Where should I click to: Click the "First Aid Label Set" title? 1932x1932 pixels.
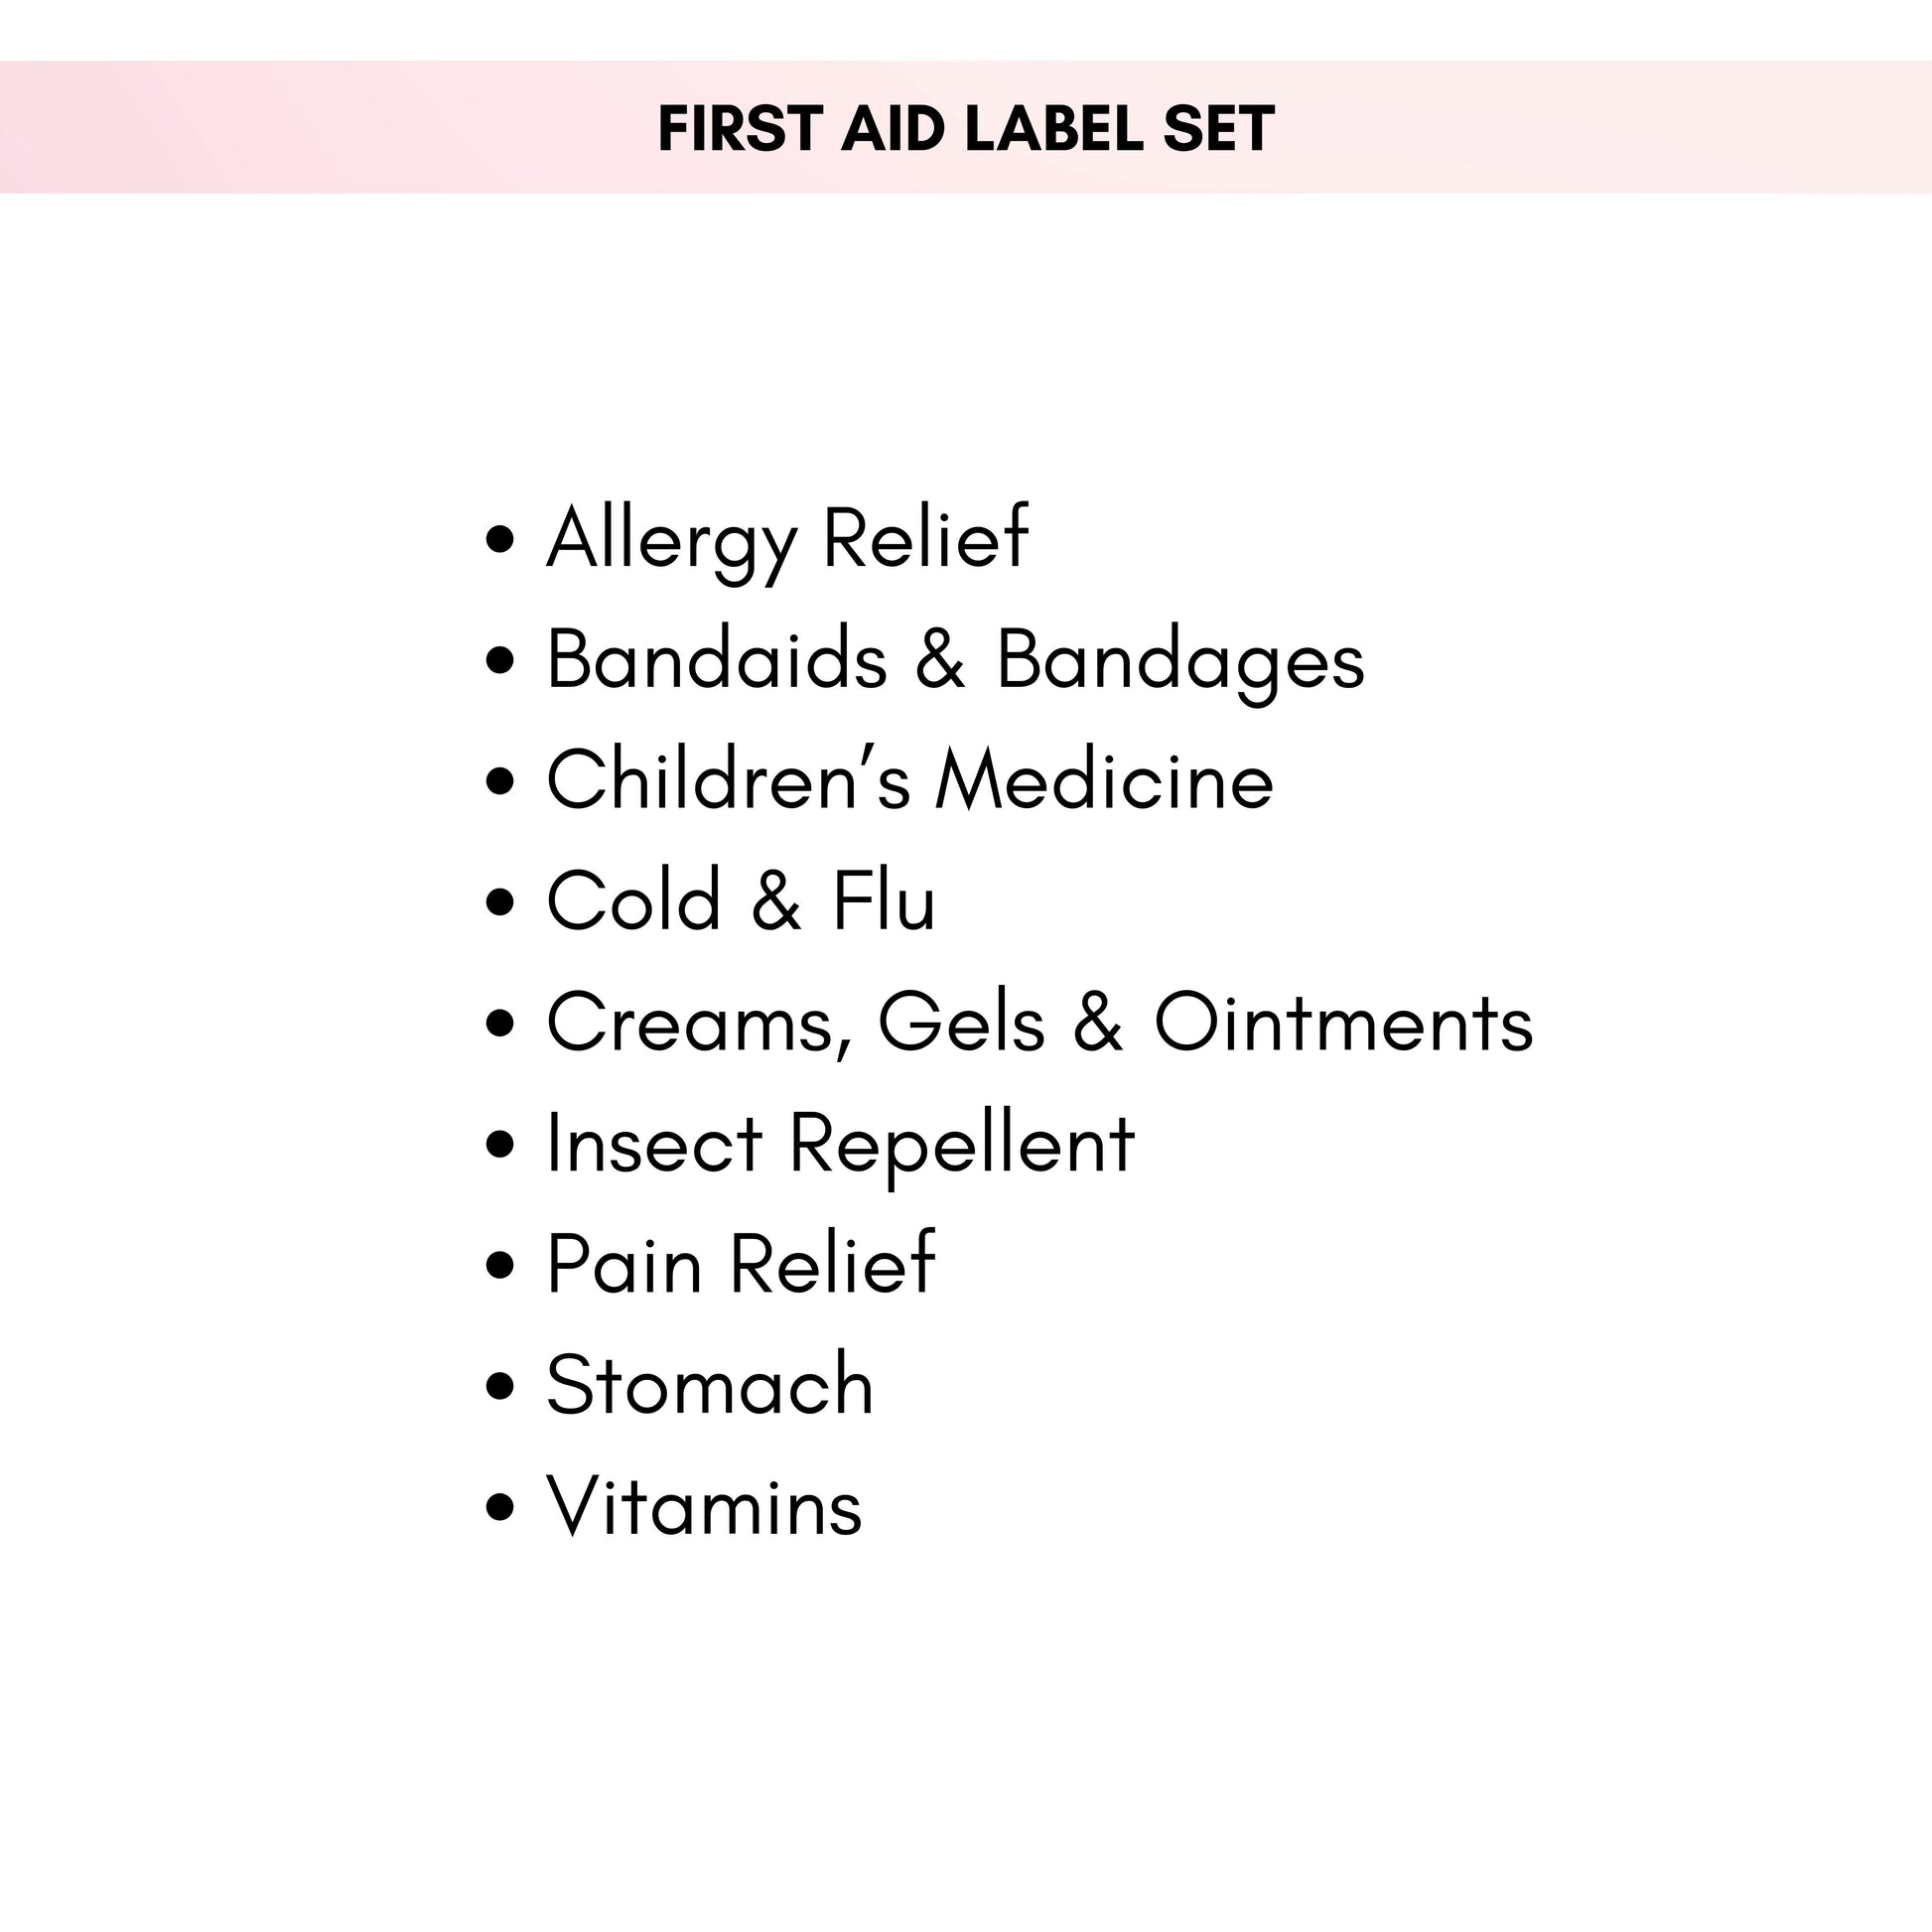(965, 129)
